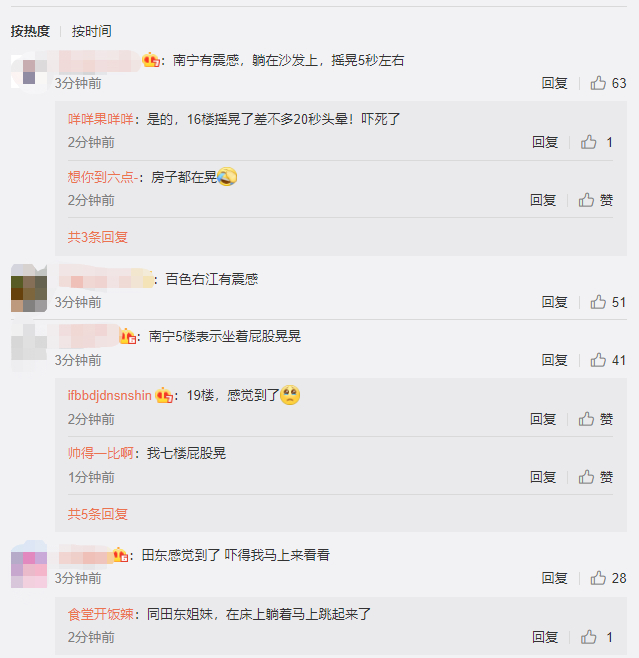Image resolution: width=639 pixels, height=658 pixels.
Task: Like 想你到六点-'s reply 房子都在晃
Action: point(596,200)
